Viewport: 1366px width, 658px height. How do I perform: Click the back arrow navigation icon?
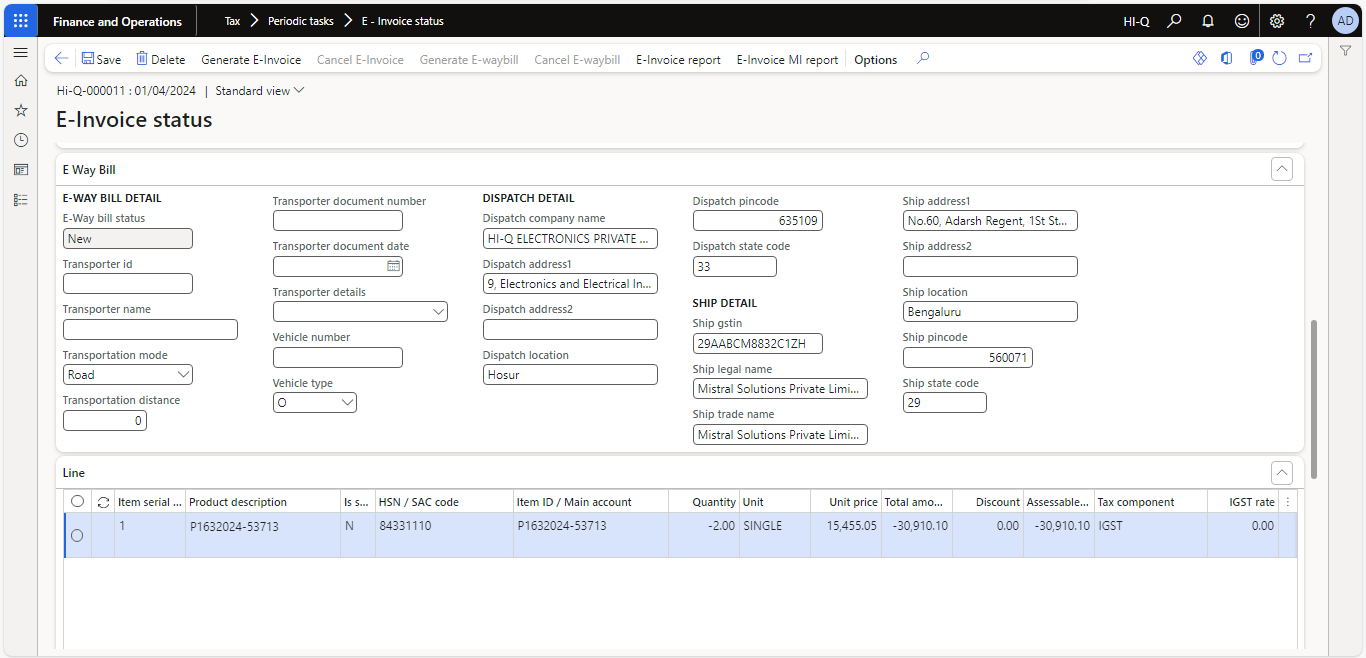[x=62, y=59]
